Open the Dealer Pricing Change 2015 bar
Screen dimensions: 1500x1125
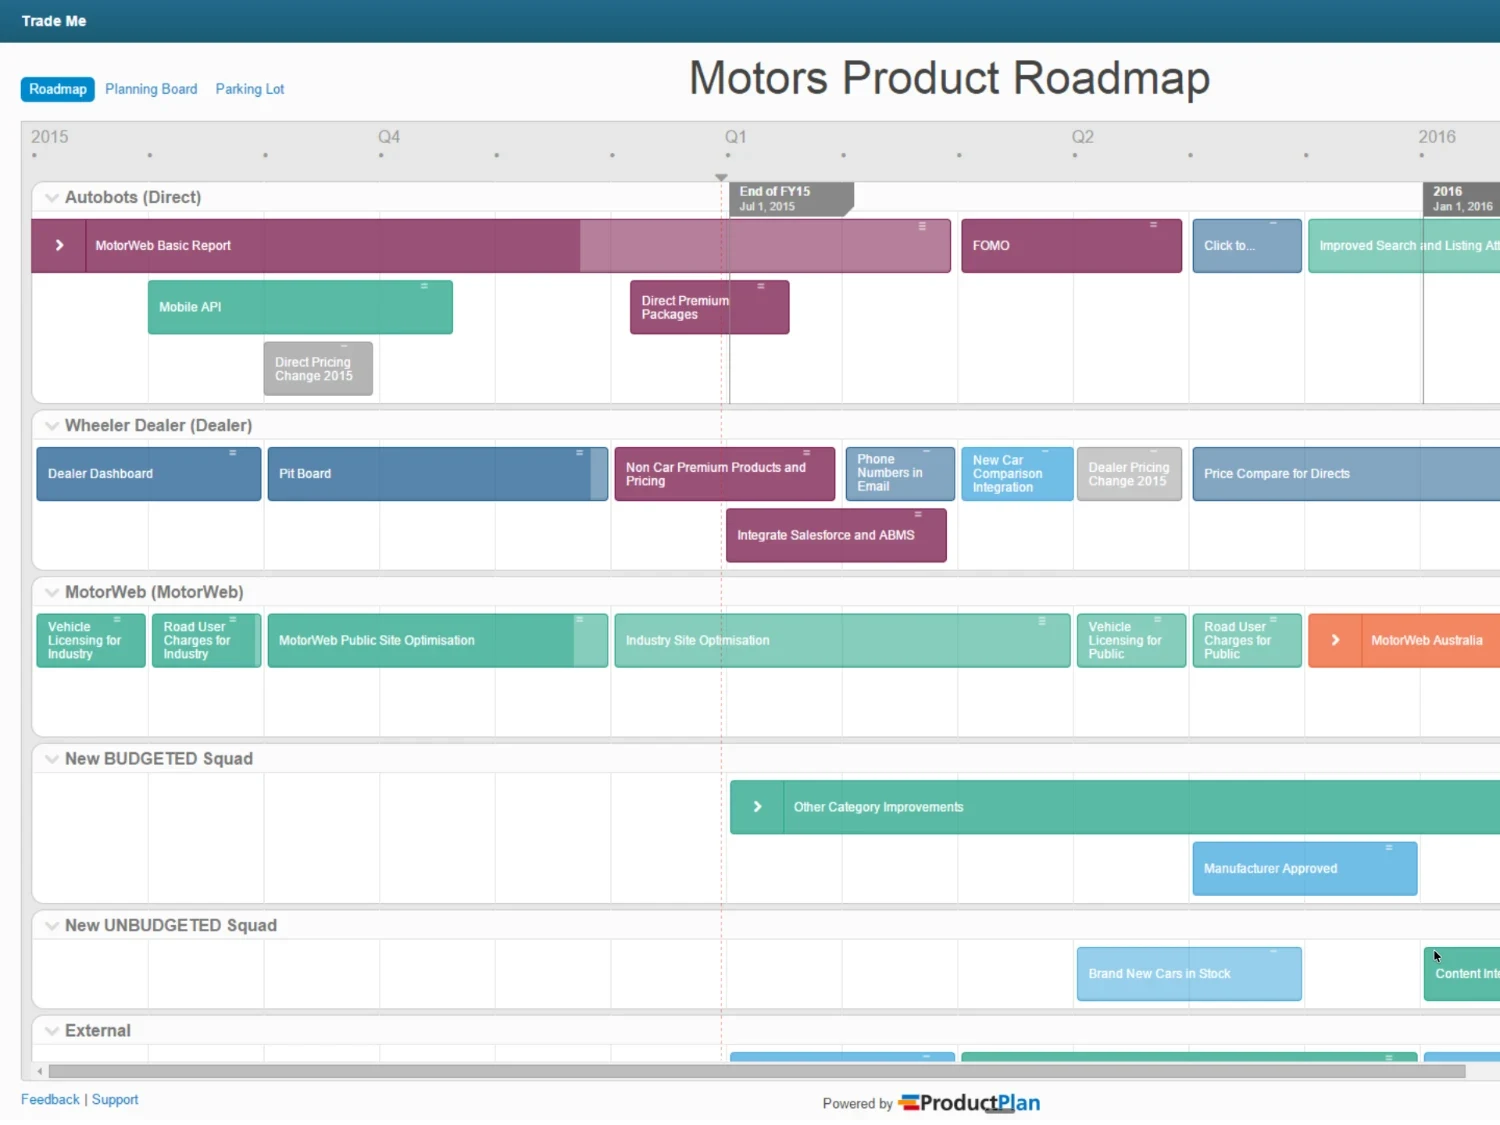[x=1129, y=474]
